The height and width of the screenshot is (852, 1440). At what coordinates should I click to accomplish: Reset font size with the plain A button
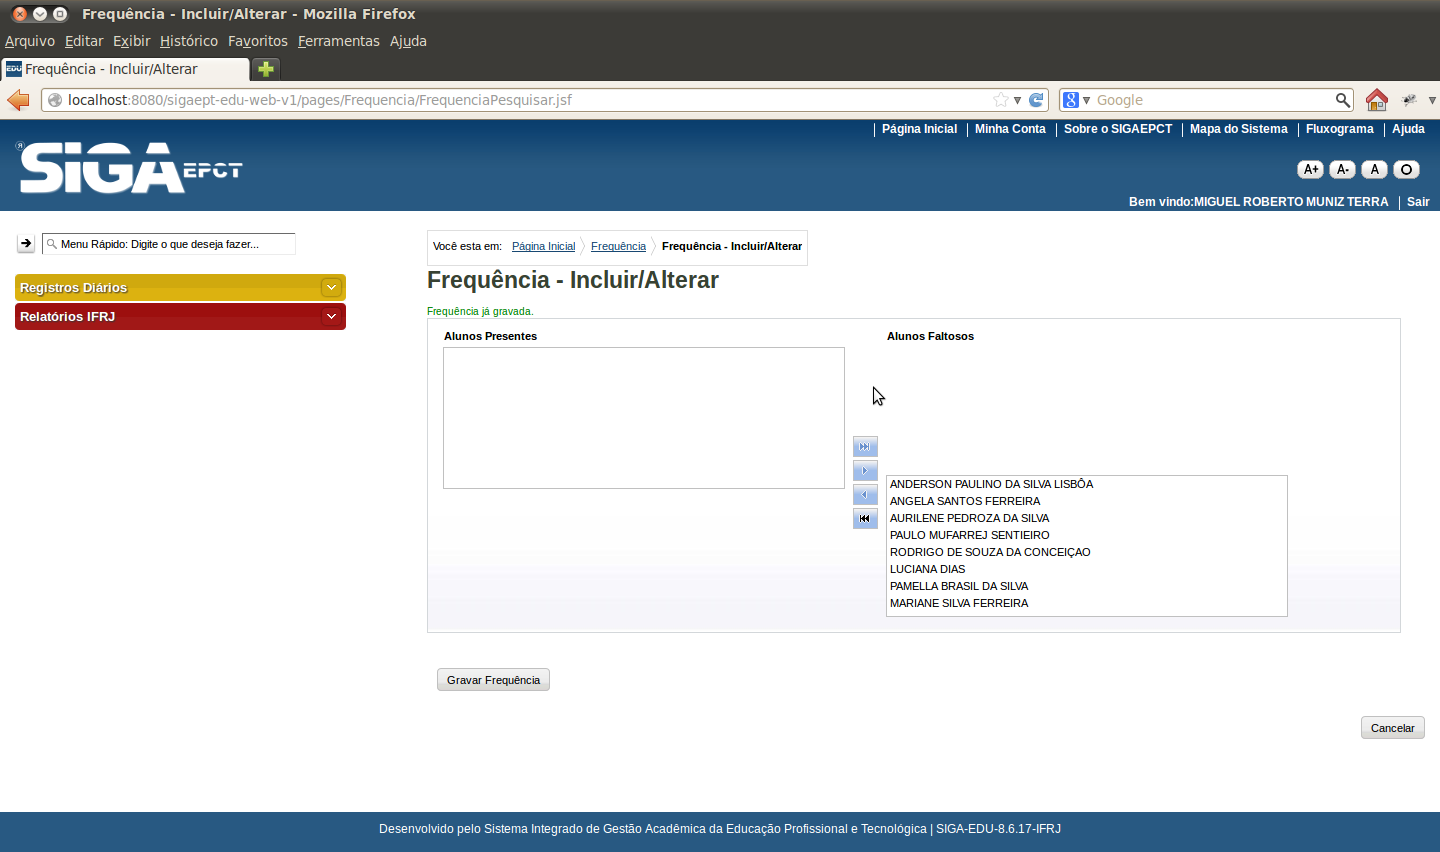point(1374,170)
